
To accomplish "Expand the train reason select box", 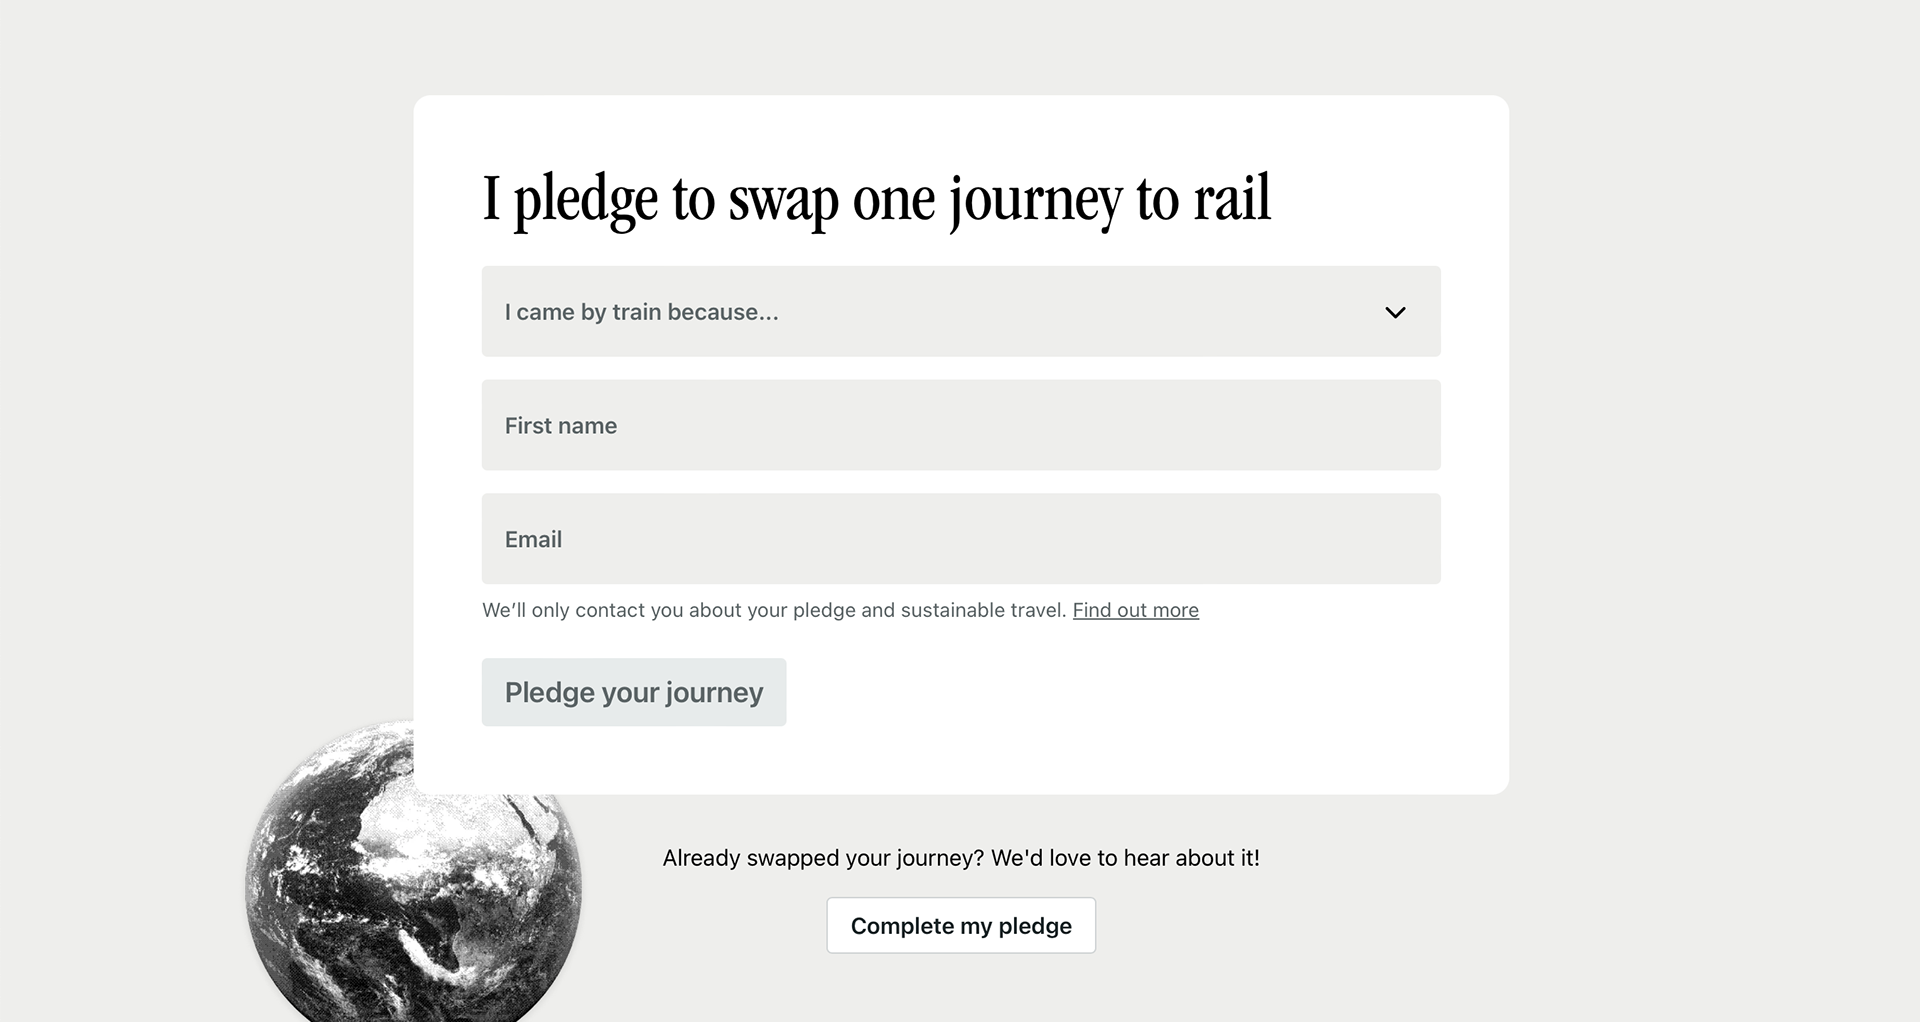I will pyautogui.click(x=961, y=311).
